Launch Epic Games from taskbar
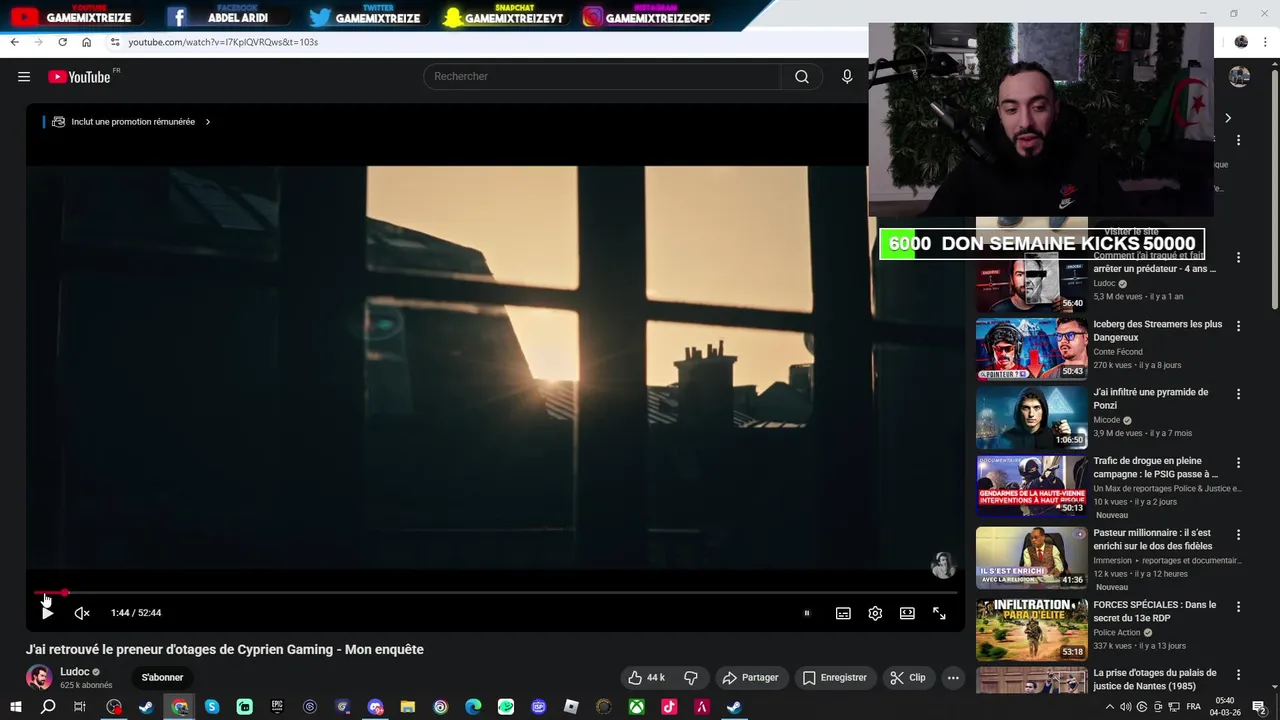This screenshot has width=1280, height=720. [277, 707]
